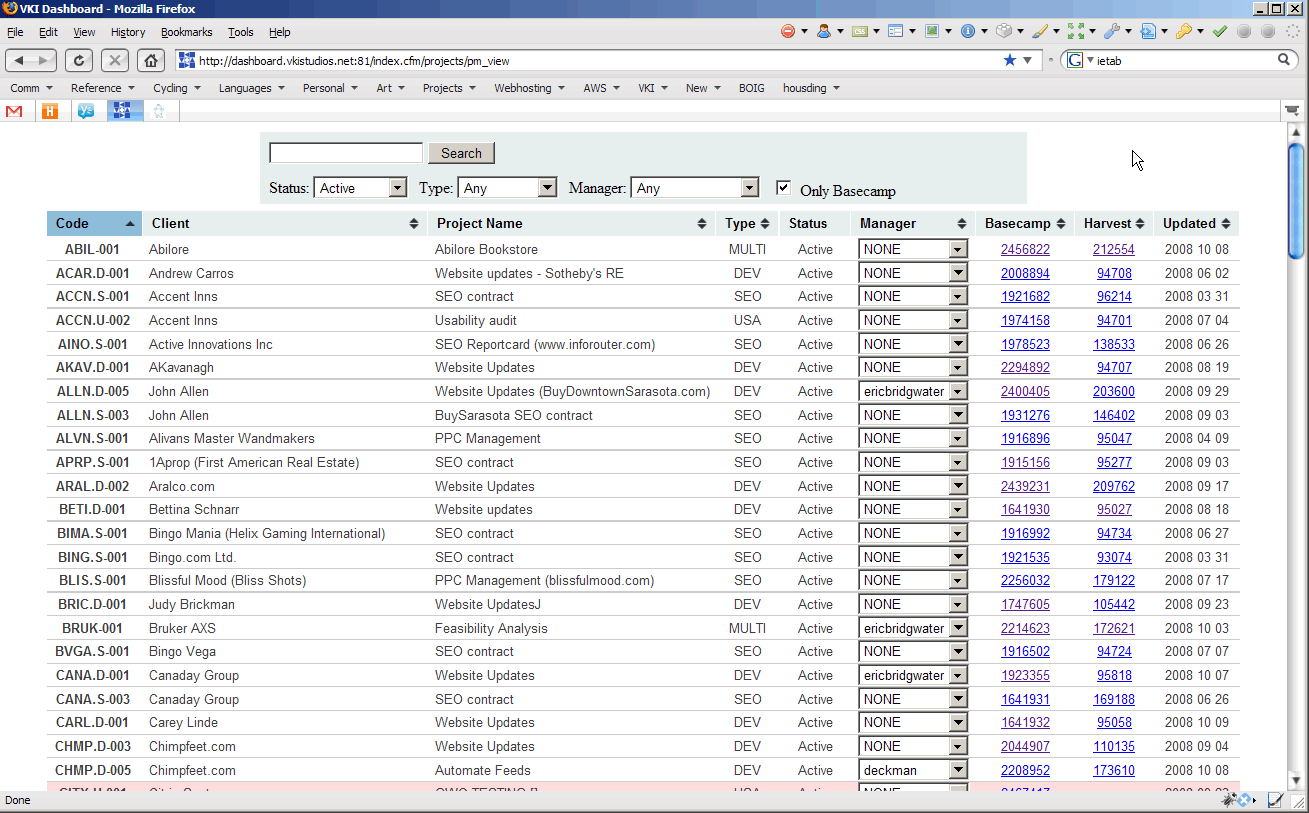The image size is (1309, 813).
Task: Open the Manager filter dropdown
Action: [695, 188]
